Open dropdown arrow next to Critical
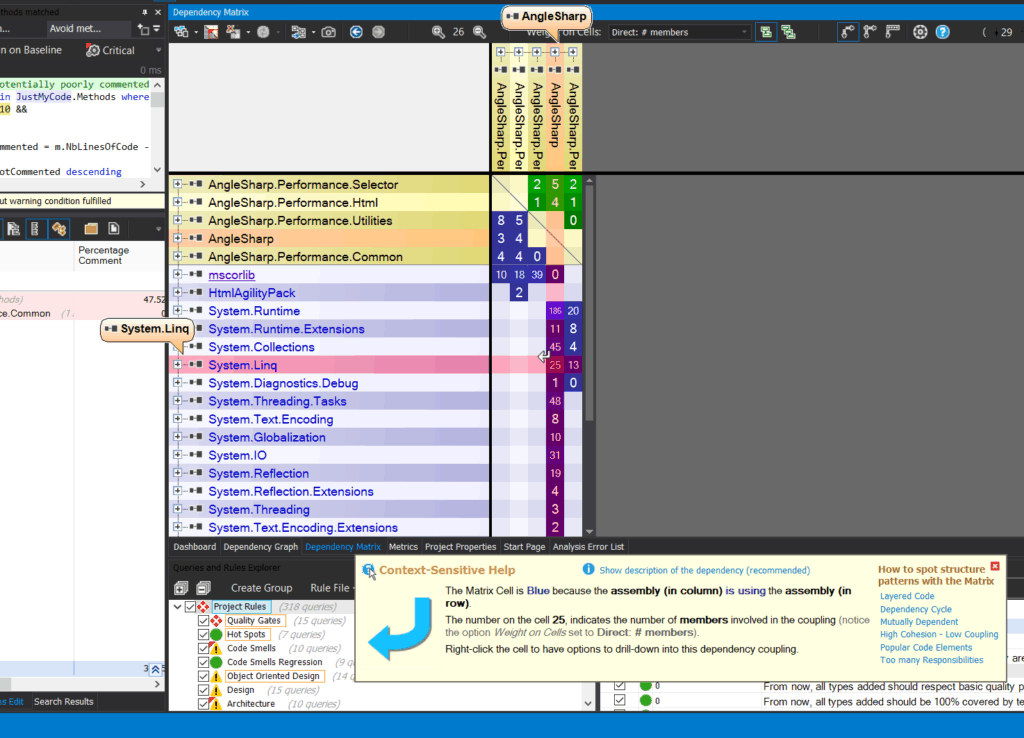 [x=158, y=50]
